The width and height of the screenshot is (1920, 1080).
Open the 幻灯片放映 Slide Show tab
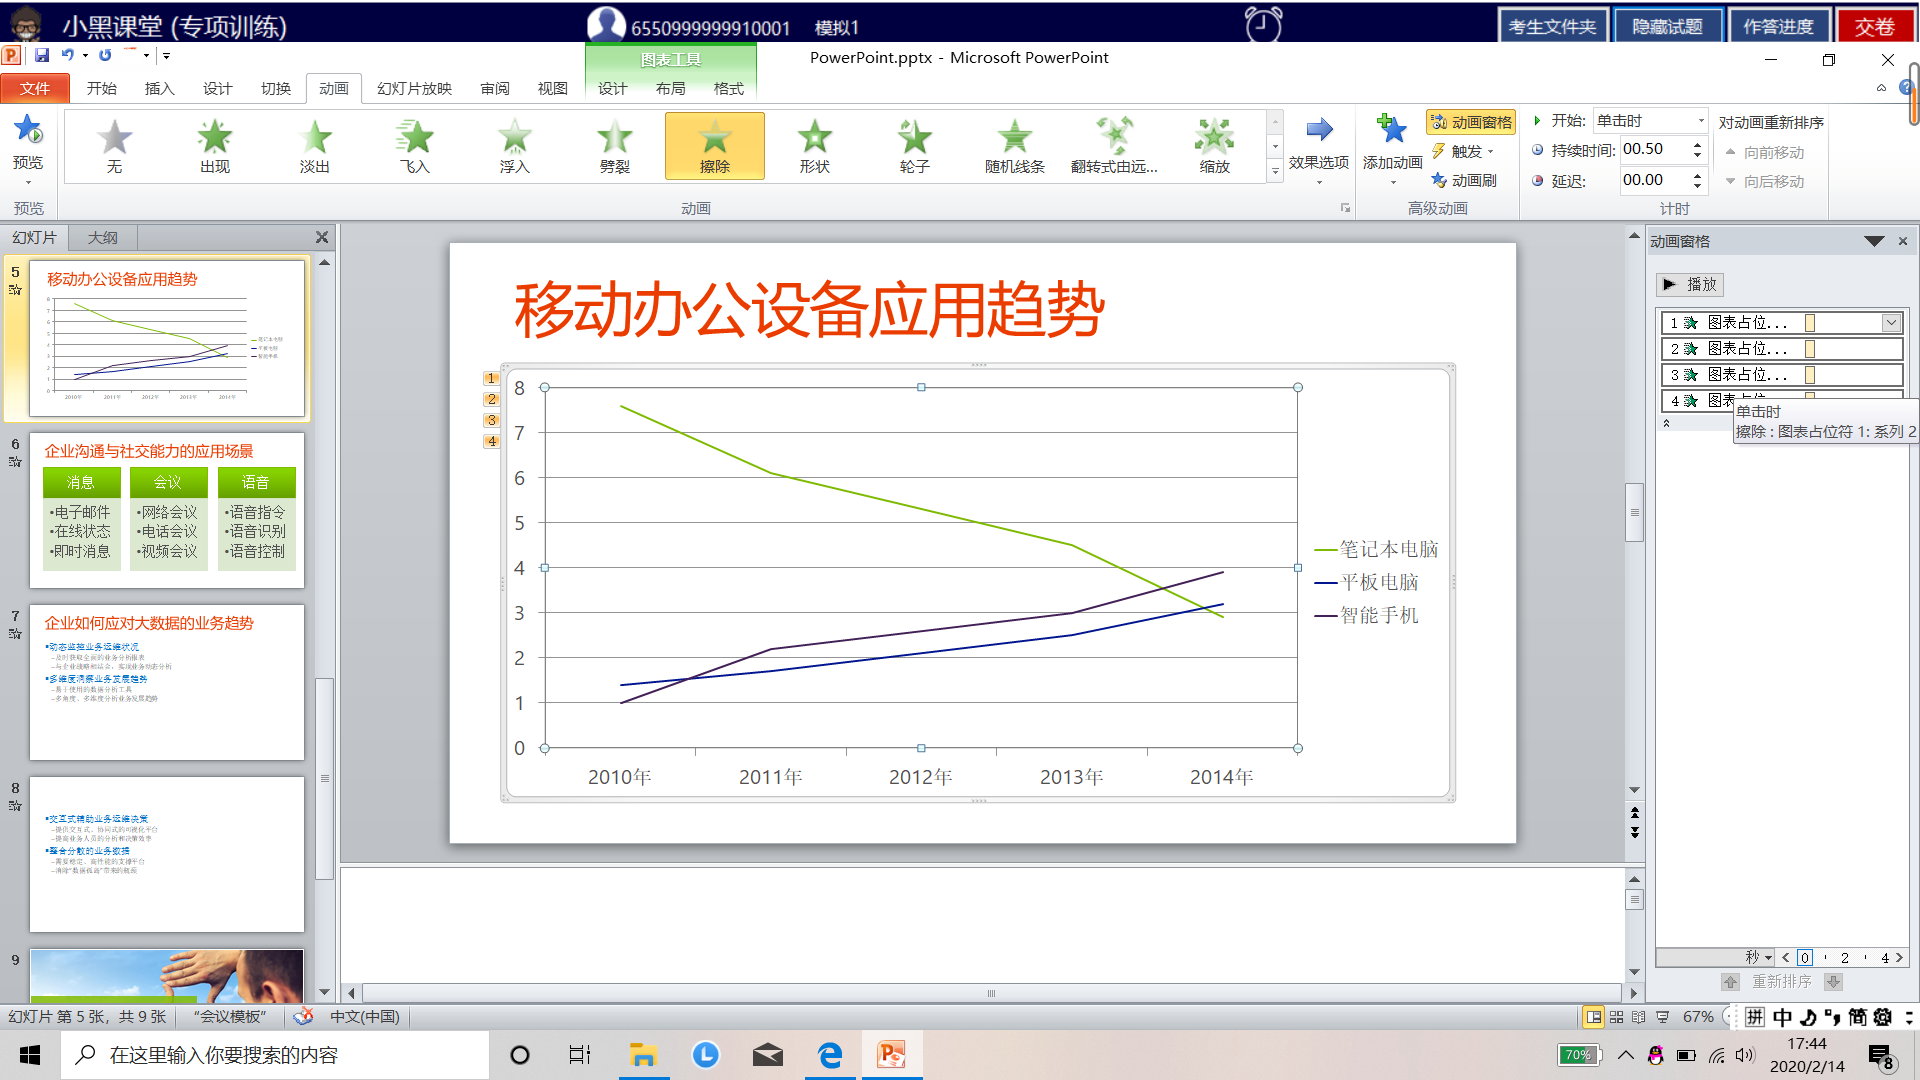pyautogui.click(x=414, y=88)
